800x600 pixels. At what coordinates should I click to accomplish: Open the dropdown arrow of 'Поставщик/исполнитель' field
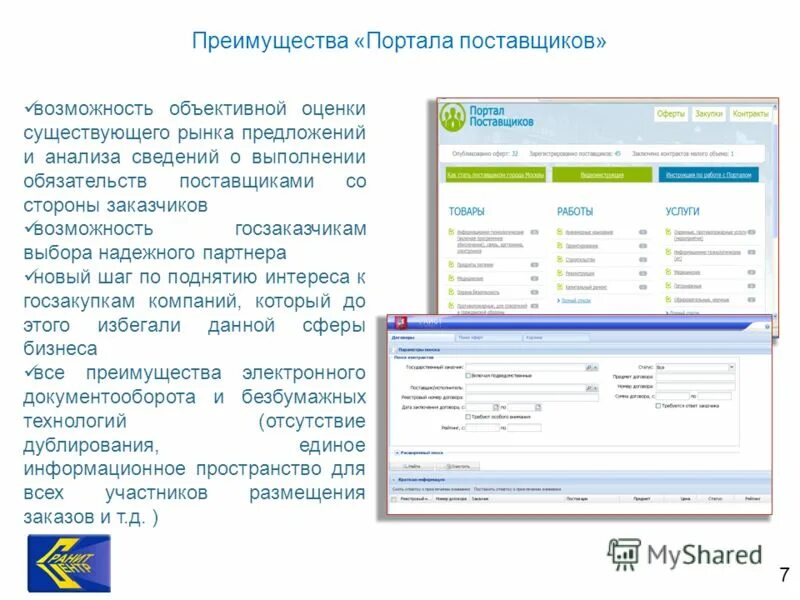595,388
